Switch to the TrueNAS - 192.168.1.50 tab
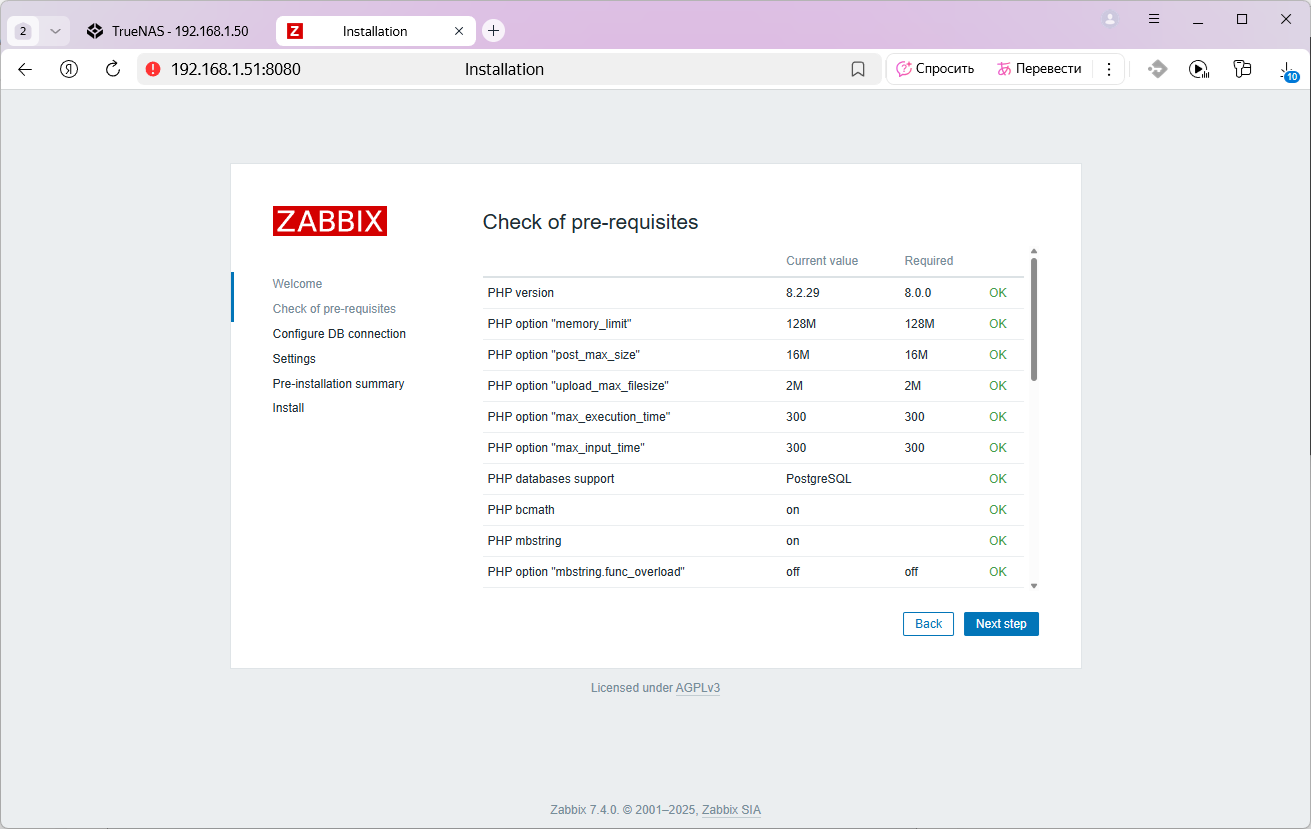 167,31
